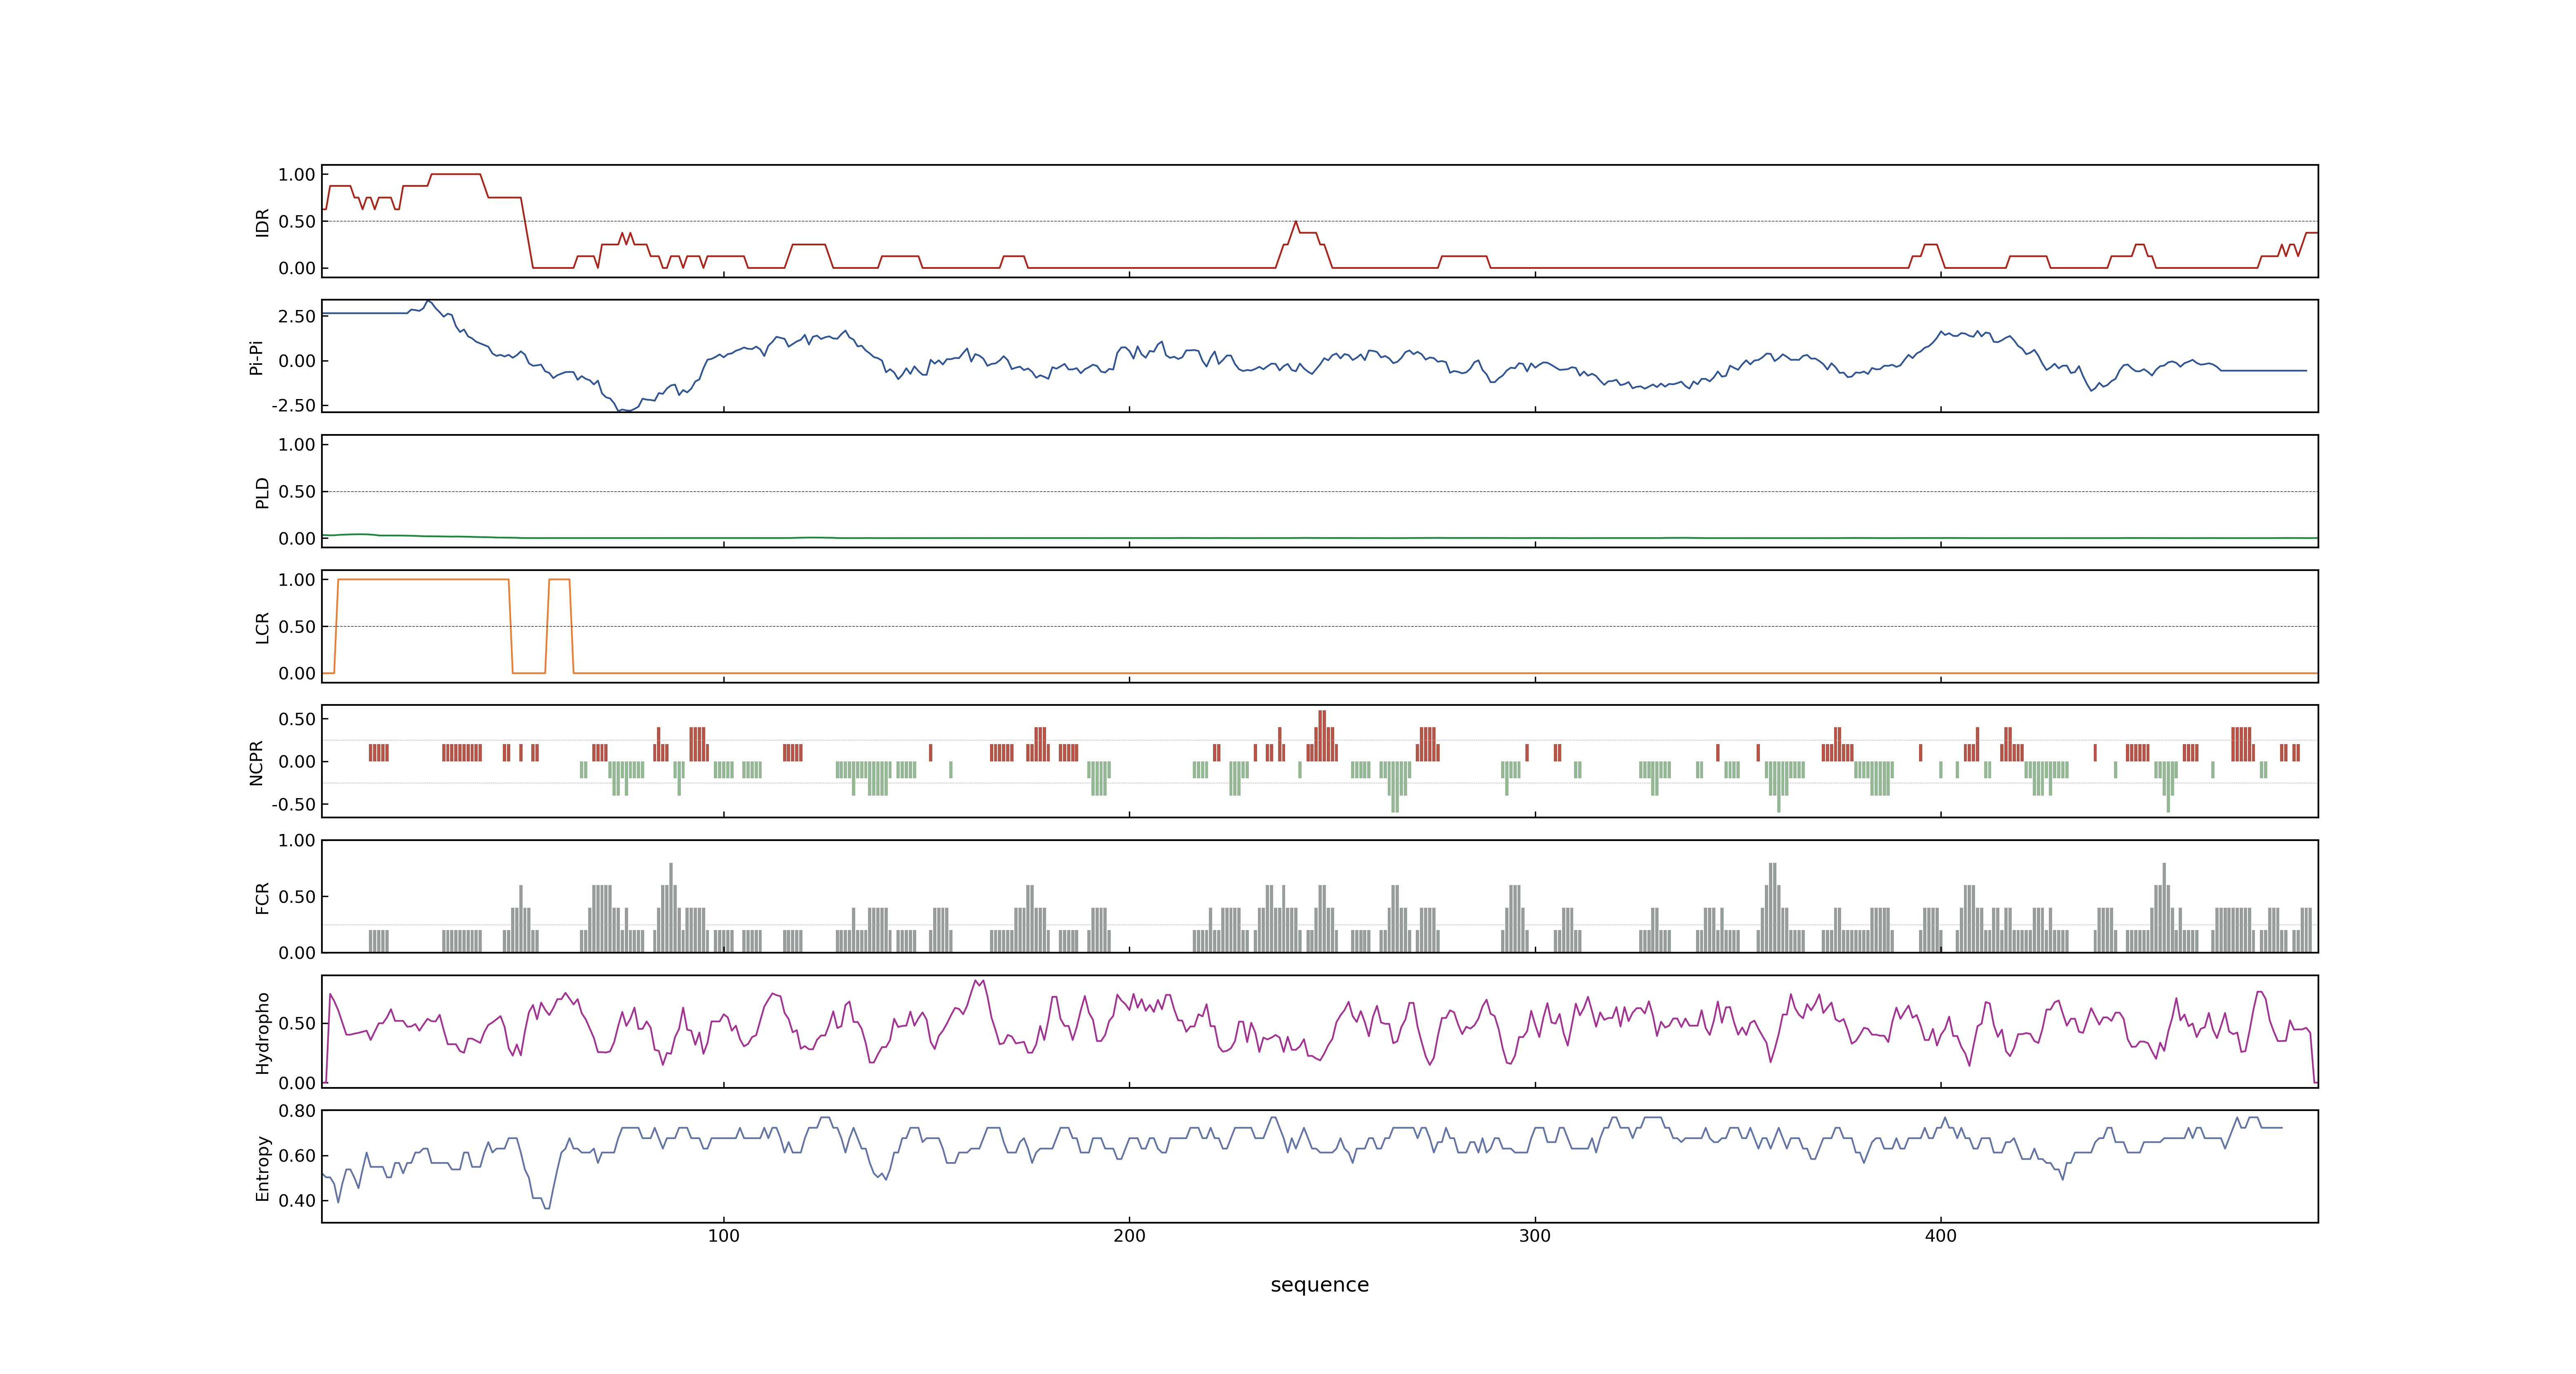
Task: Click the x-axis tick label 400
Action: [x=1940, y=1236]
